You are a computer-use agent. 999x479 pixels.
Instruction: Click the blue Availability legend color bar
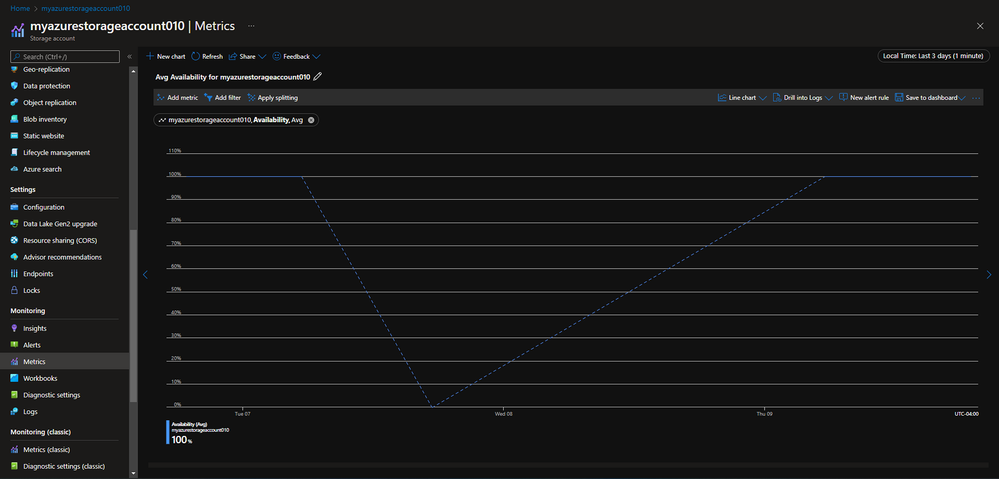click(168, 432)
